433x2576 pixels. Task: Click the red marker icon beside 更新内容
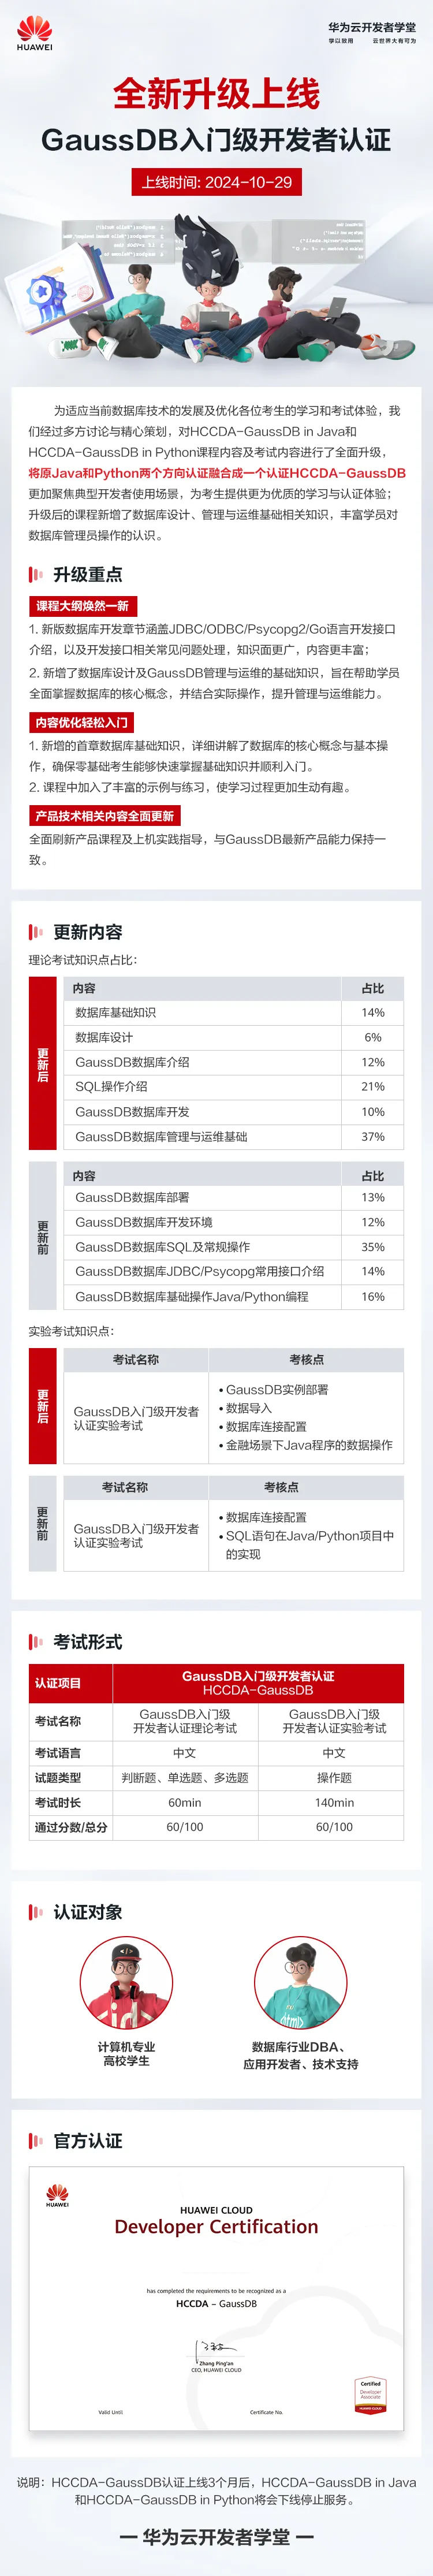(36, 932)
